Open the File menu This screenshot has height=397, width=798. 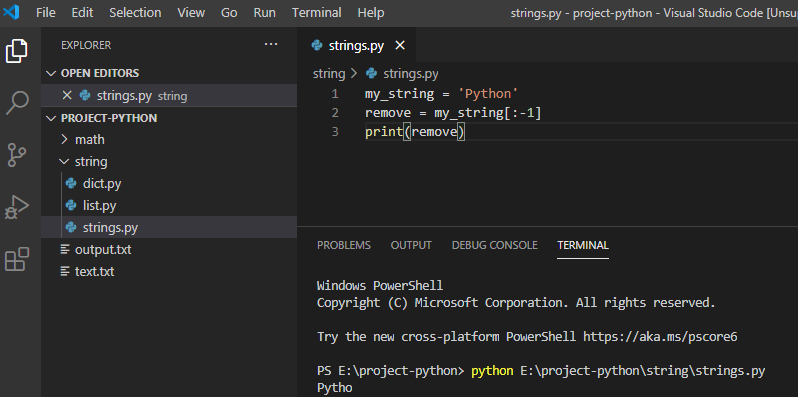coord(46,12)
